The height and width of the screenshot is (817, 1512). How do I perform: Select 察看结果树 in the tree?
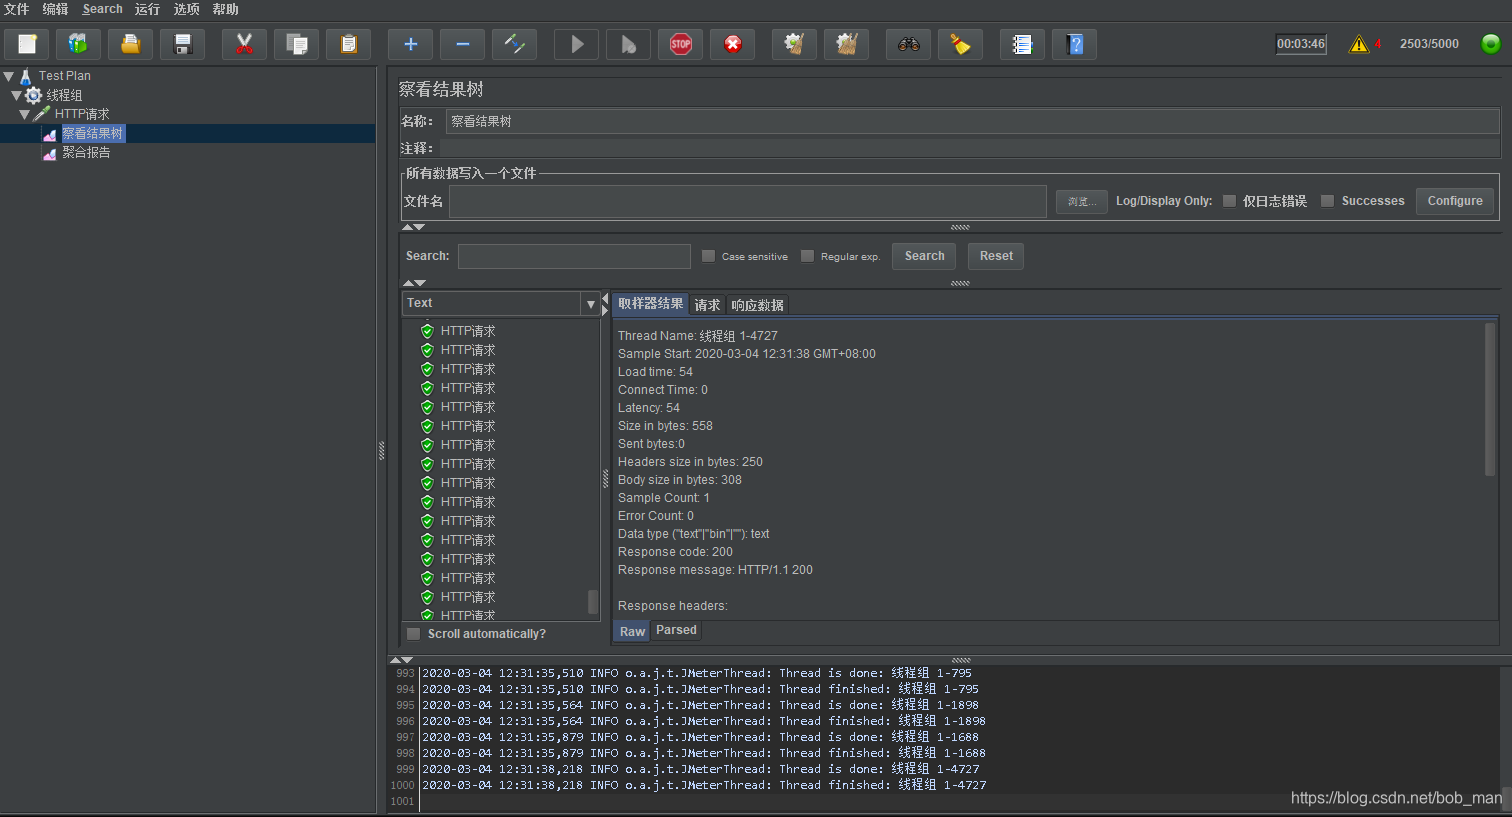(x=93, y=134)
